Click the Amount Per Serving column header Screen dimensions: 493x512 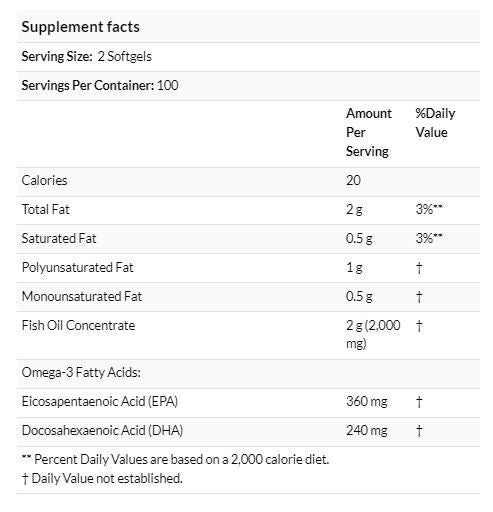pyautogui.click(x=369, y=132)
